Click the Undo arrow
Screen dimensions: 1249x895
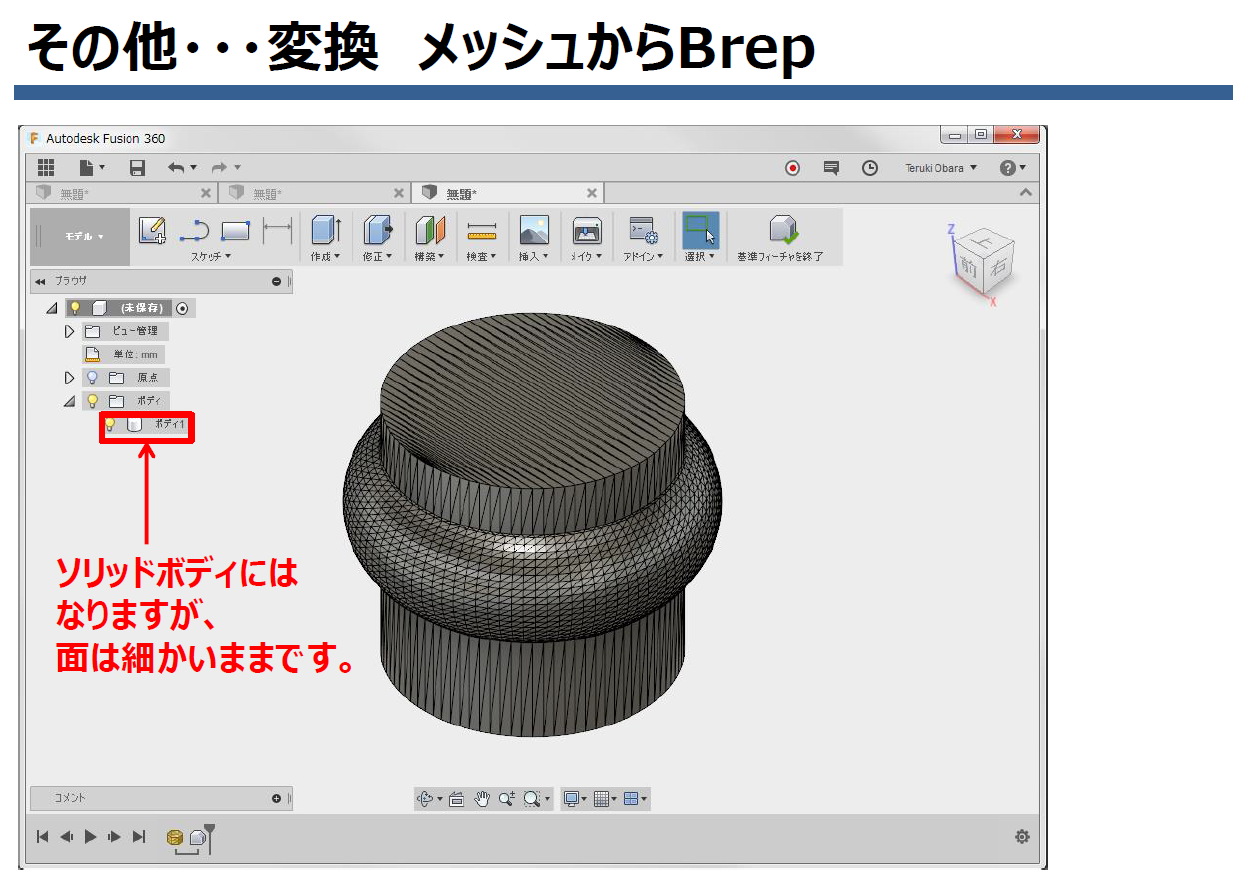click(177, 168)
